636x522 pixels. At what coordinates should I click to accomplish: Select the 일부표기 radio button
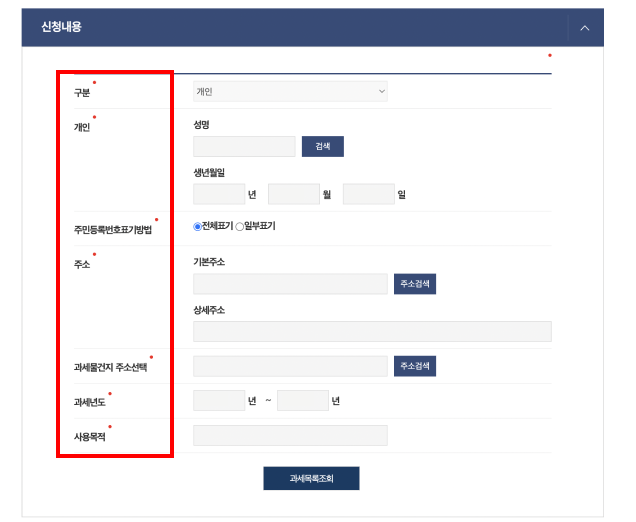pos(239,226)
